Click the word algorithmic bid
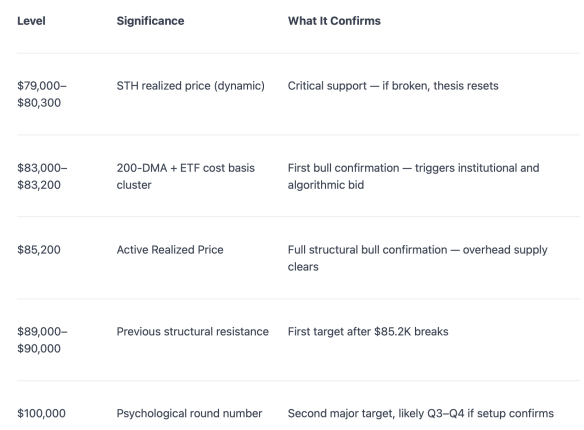Viewport: 584px width, 430px height. 326,185
